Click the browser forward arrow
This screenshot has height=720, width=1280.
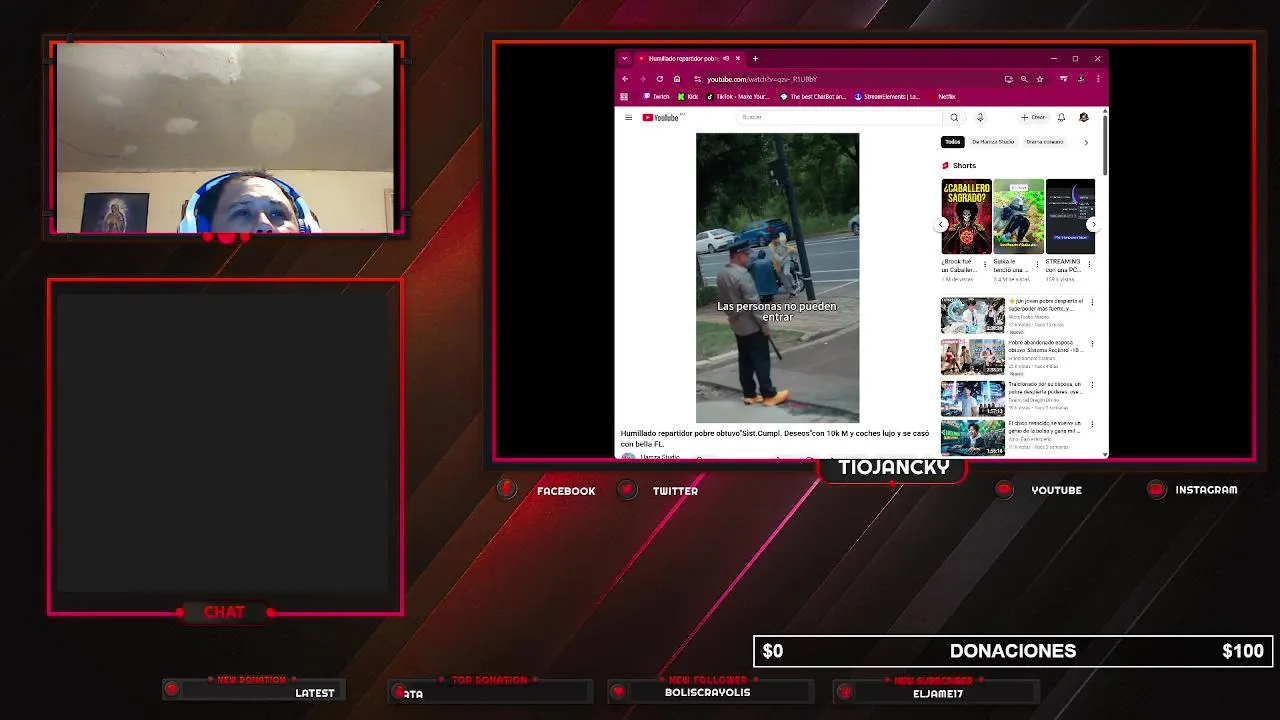642,79
